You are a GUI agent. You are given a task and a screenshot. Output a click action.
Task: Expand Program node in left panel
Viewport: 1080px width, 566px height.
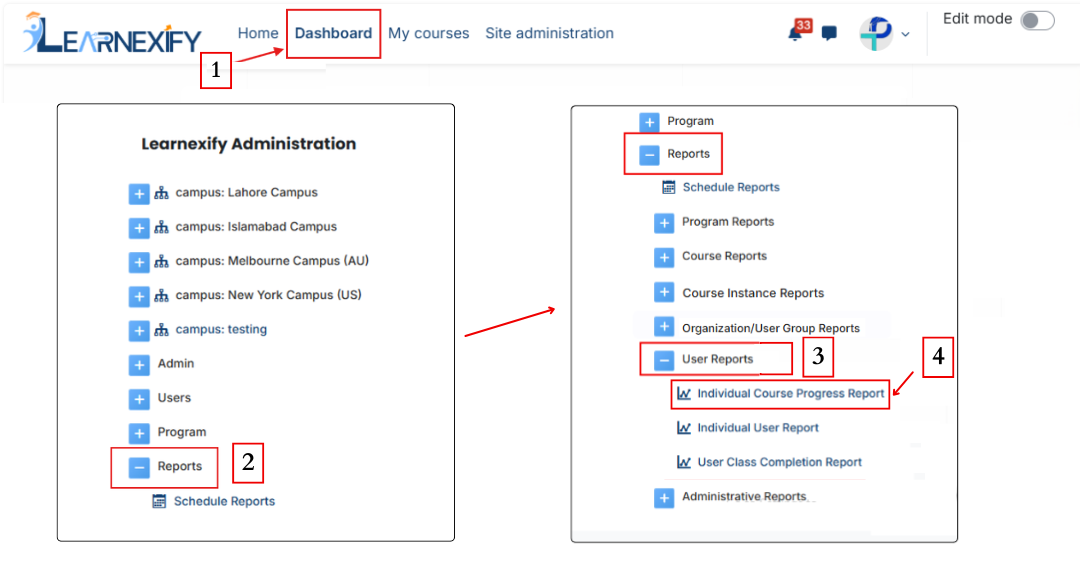(x=139, y=434)
